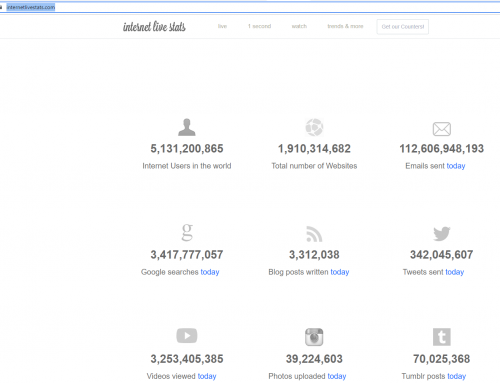Select the 39,224,603 photos counter
Screen dimensions: 500x383
point(314,359)
